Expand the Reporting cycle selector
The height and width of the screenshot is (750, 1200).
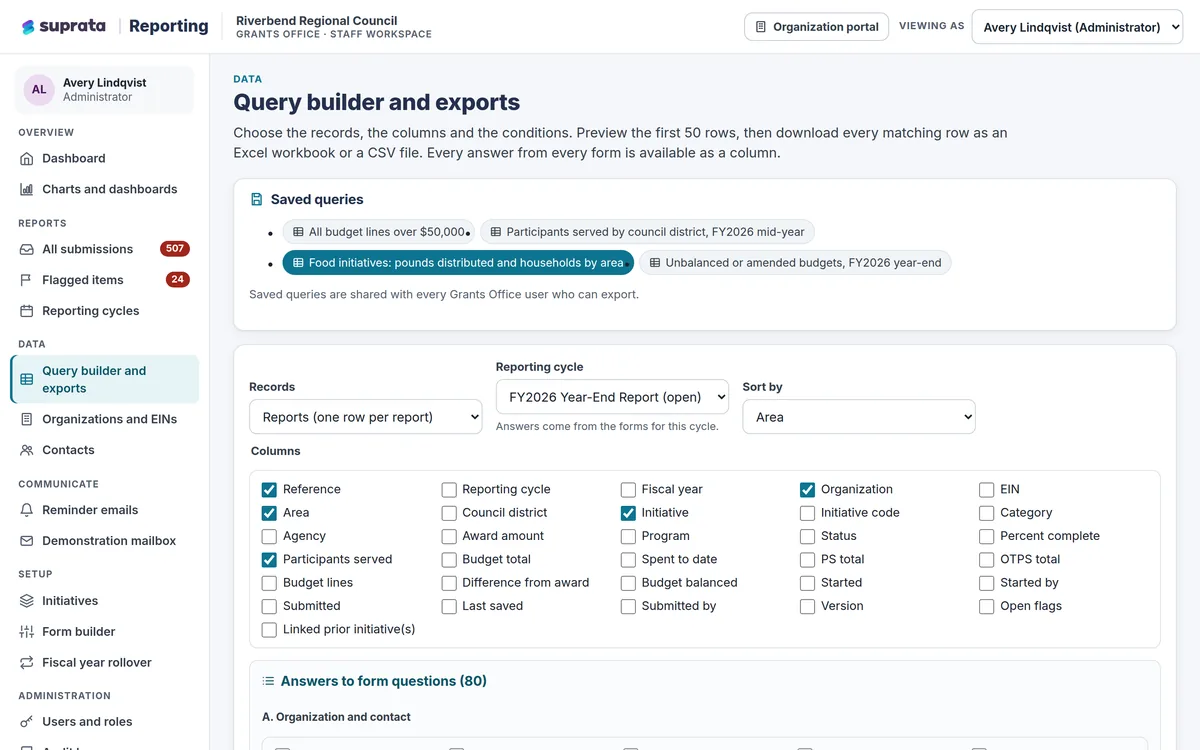[612, 397]
